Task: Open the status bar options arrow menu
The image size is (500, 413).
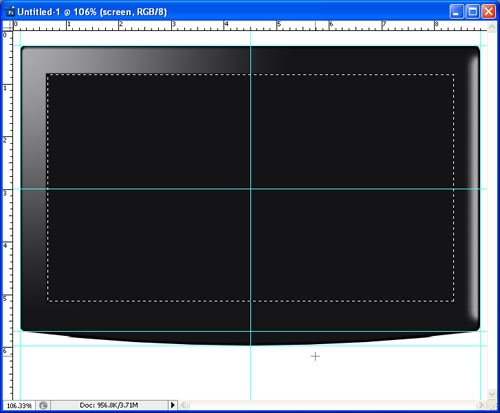Action: point(173,405)
